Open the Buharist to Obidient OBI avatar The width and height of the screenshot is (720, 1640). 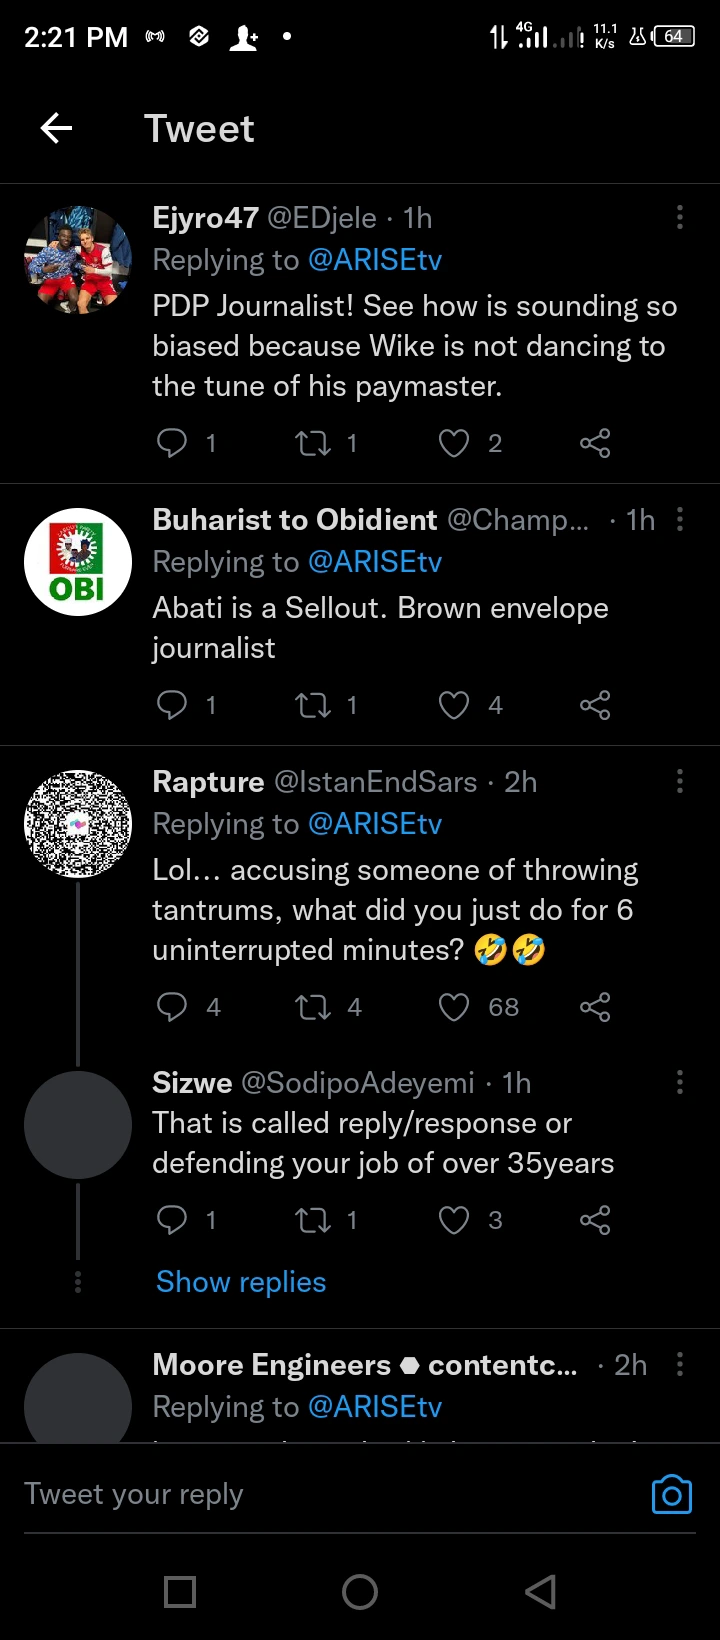(x=78, y=562)
